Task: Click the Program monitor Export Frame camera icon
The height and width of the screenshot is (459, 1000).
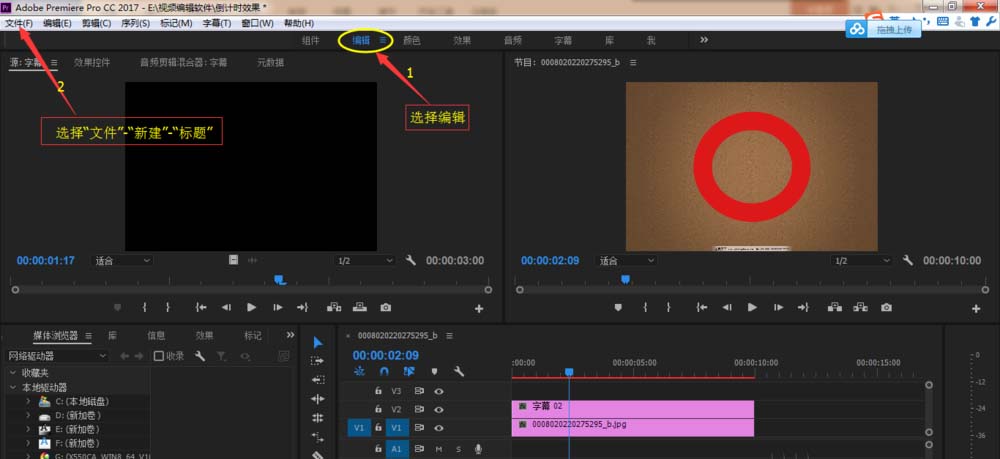Action: point(886,307)
